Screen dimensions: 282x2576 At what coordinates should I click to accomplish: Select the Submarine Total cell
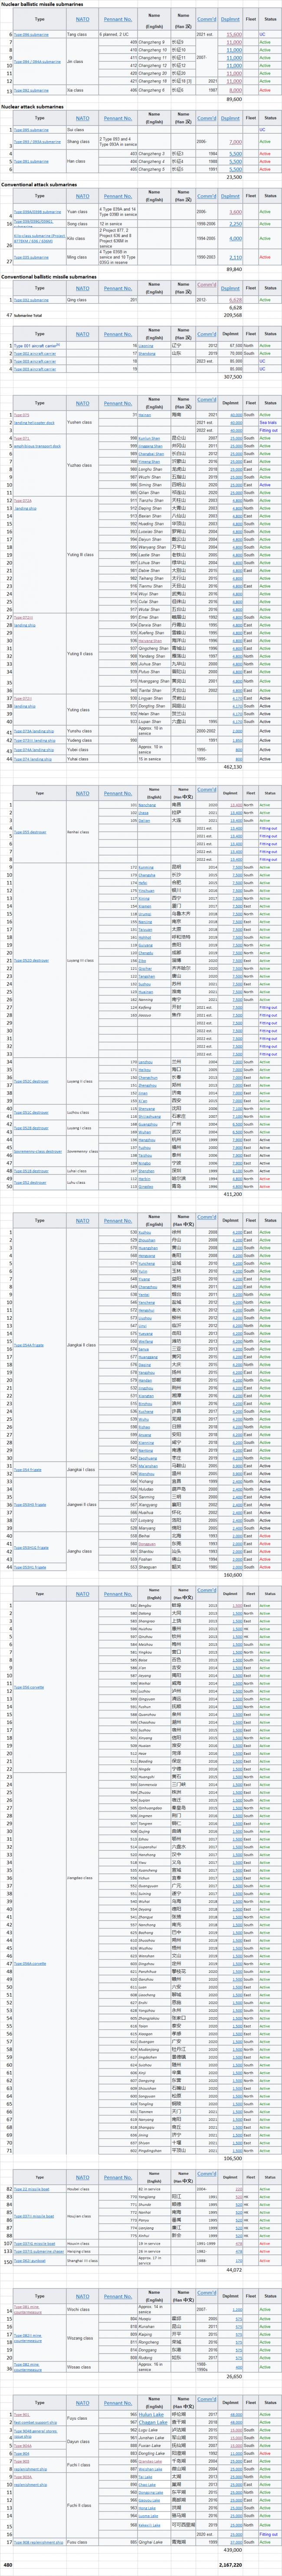coord(28,314)
